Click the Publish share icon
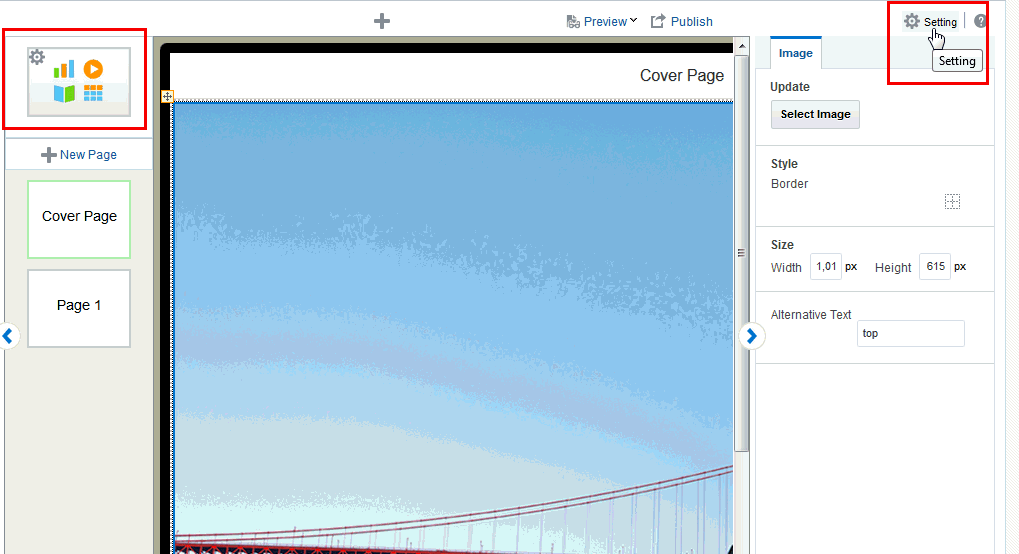 658,21
